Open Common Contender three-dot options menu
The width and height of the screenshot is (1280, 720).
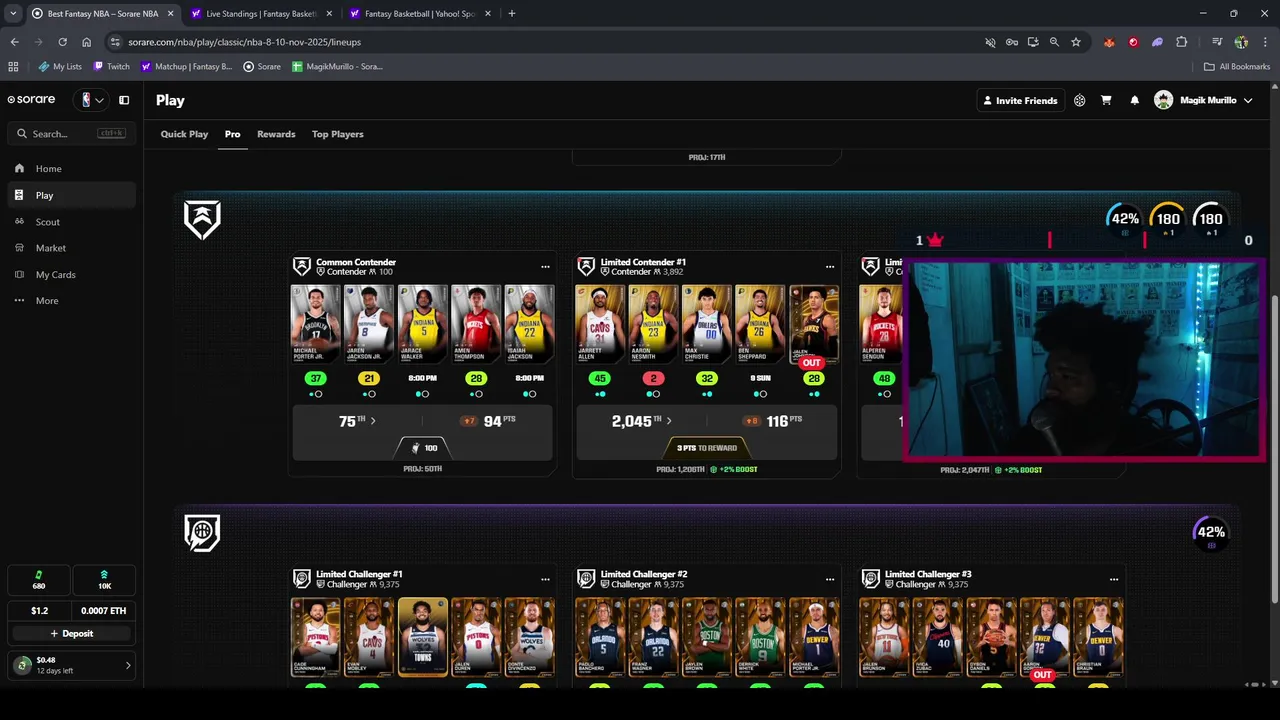545,267
